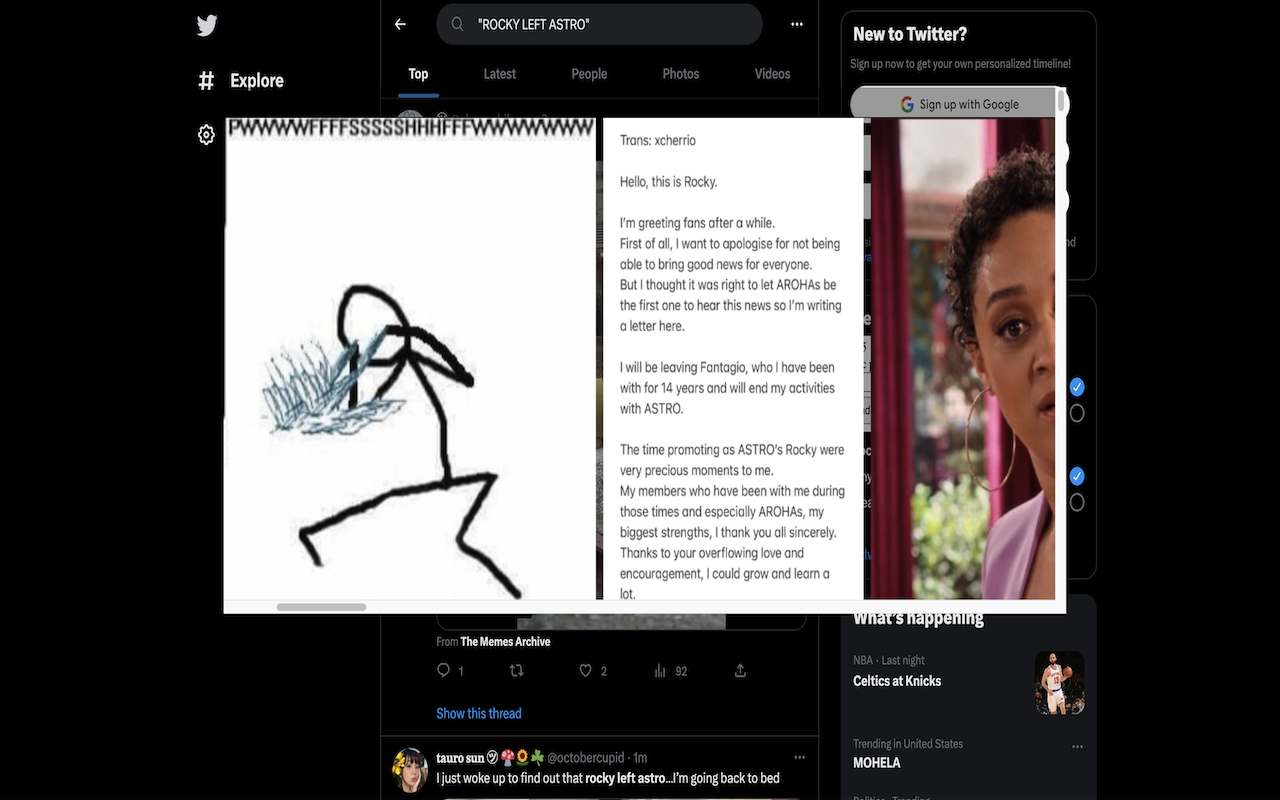Open the Videos tab
Screen dimensions: 1280x800
772,74
